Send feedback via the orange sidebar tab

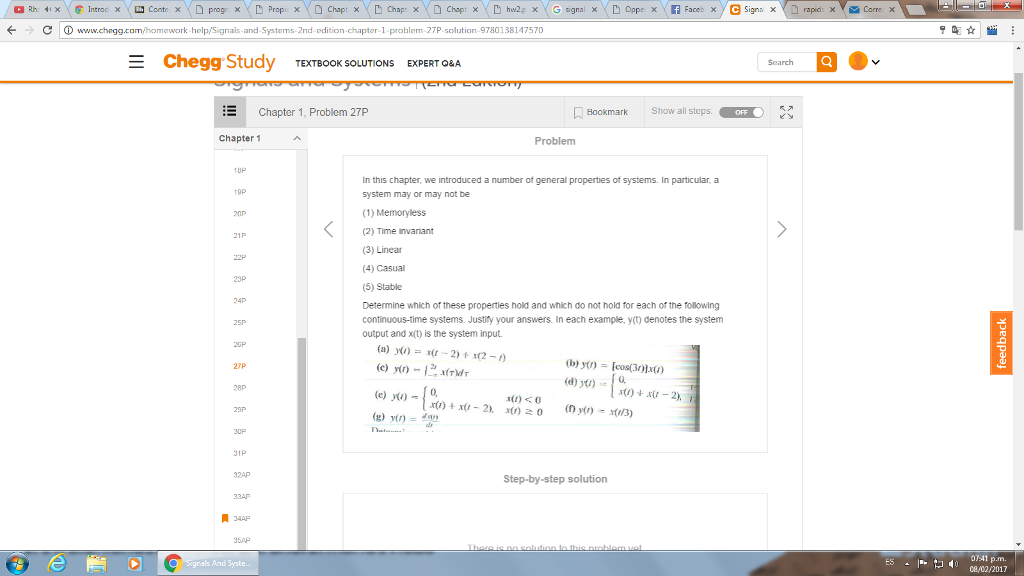tap(1000, 343)
